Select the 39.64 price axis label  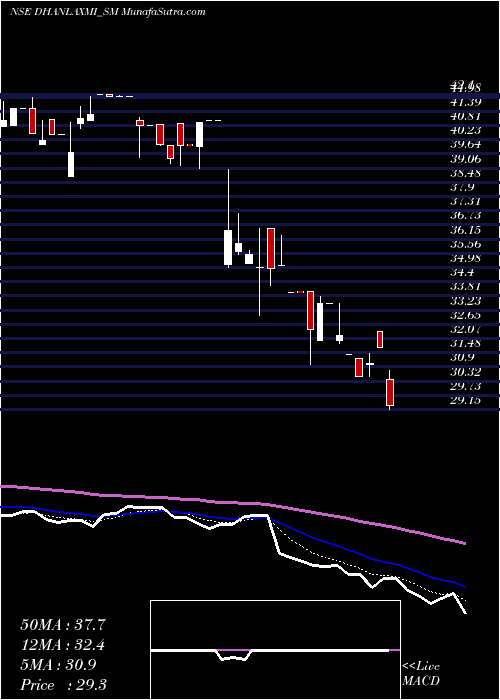pyautogui.click(x=467, y=145)
